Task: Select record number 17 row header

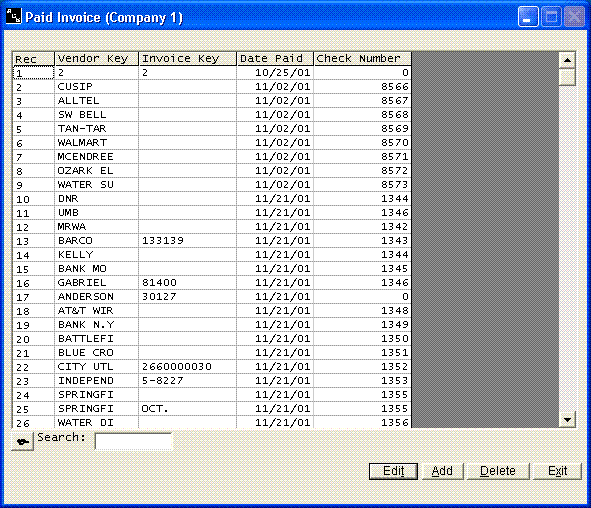Action: (34, 297)
